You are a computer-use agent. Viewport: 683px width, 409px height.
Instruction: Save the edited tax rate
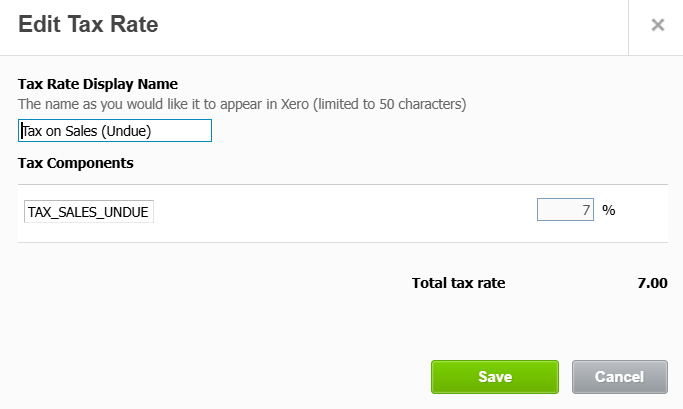[x=494, y=377]
